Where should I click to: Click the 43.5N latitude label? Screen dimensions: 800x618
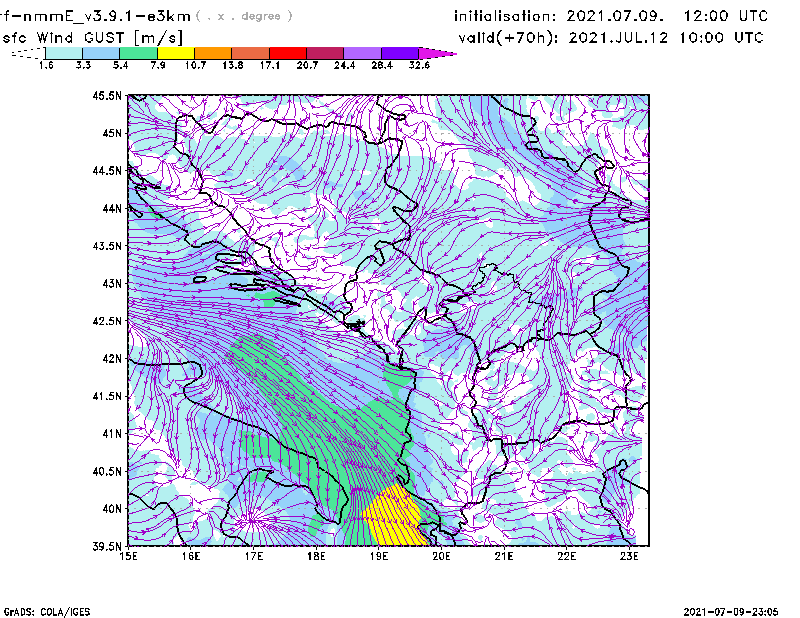[x=107, y=246]
